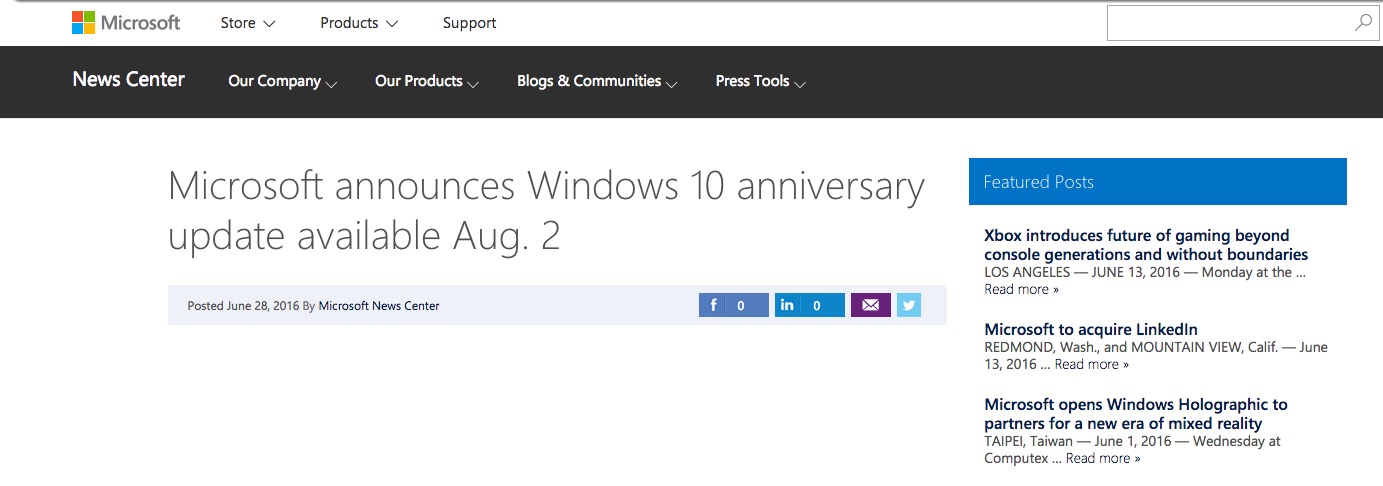This screenshot has height=486, width=1383.
Task: Expand the Our Company menu
Action: [282, 81]
